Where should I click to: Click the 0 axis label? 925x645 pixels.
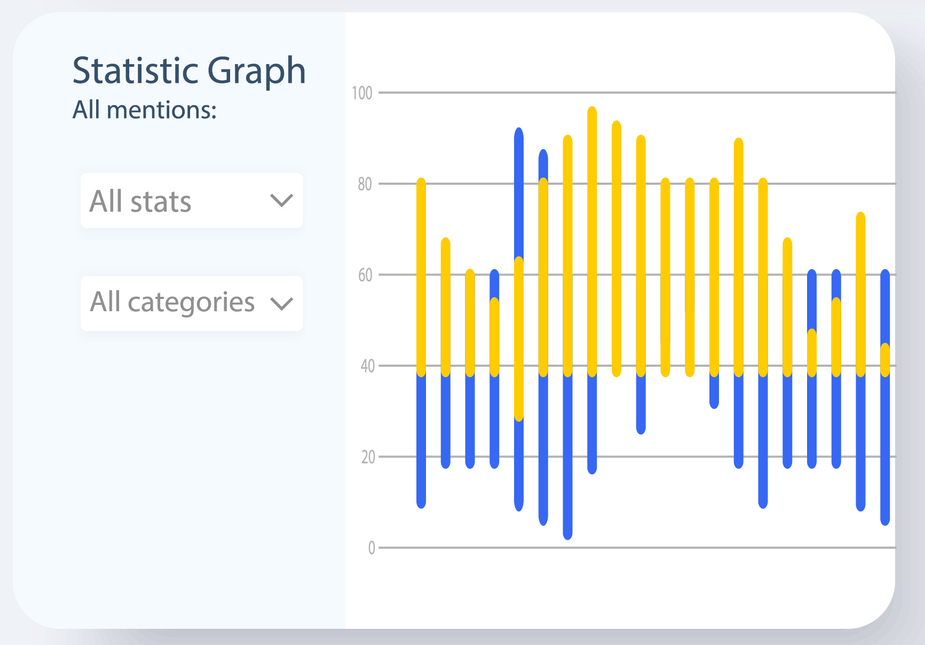[370, 548]
